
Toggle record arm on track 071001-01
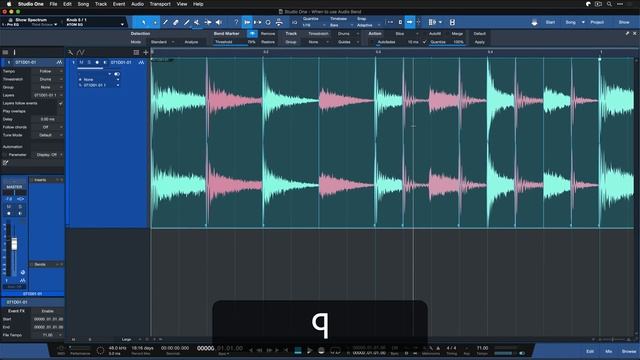[97, 62]
